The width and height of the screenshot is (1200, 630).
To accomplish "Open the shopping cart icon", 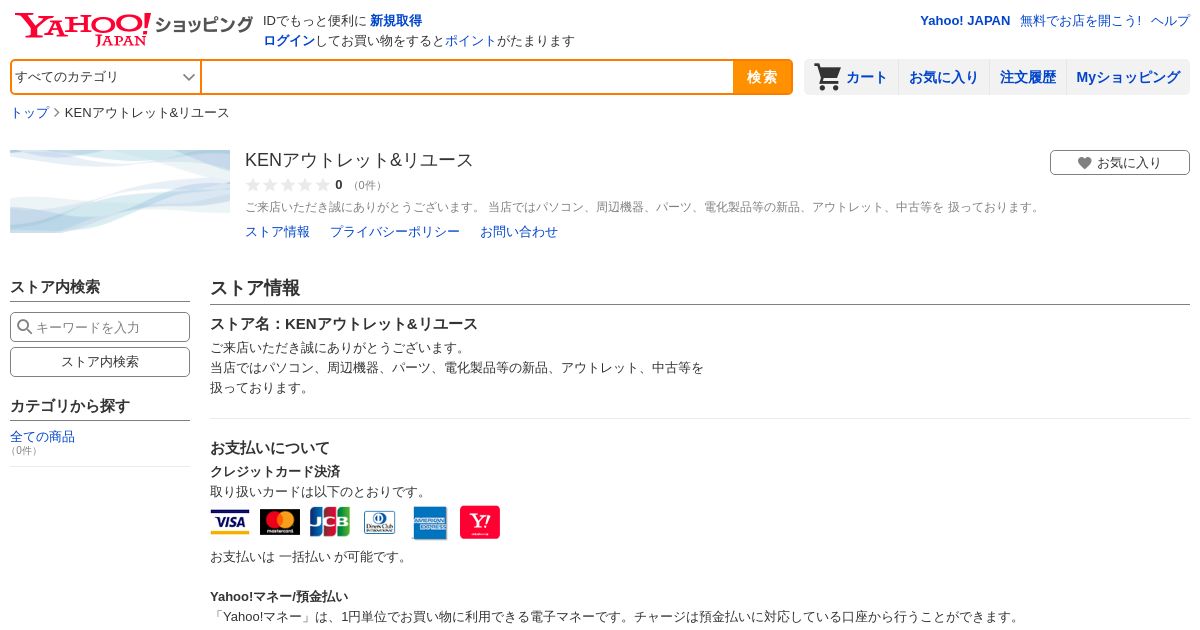I will coord(827,77).
